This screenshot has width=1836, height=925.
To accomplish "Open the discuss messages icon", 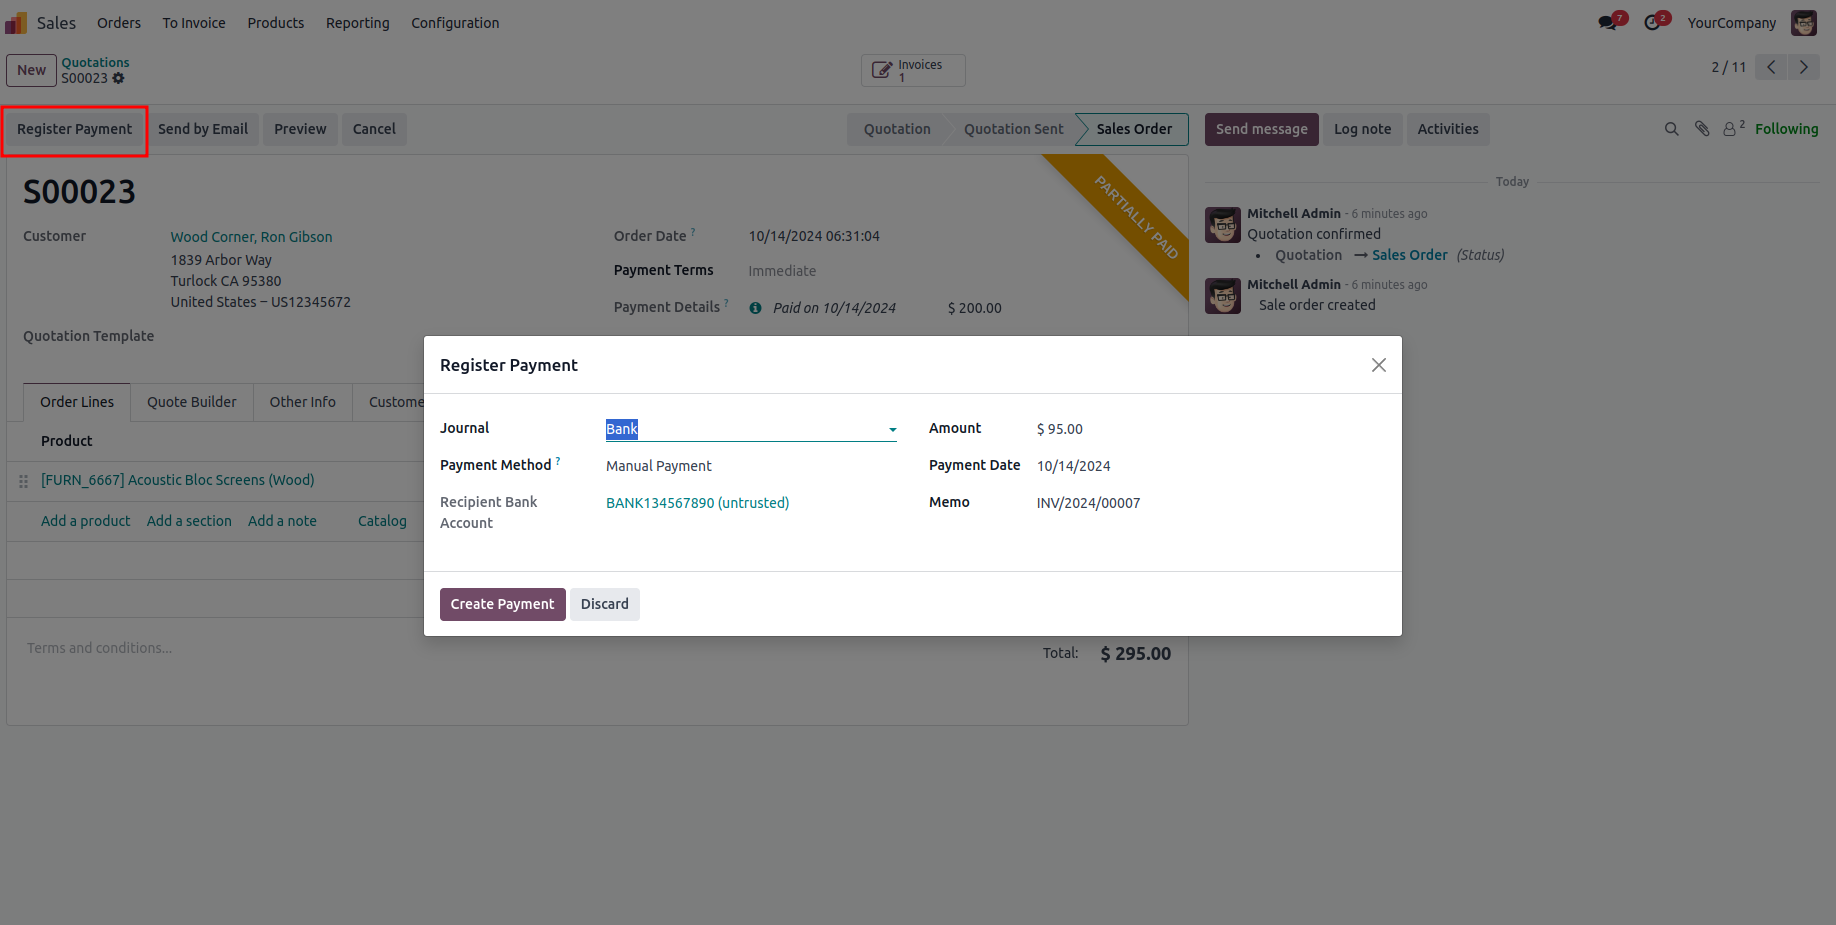I will coord(1608,22).
